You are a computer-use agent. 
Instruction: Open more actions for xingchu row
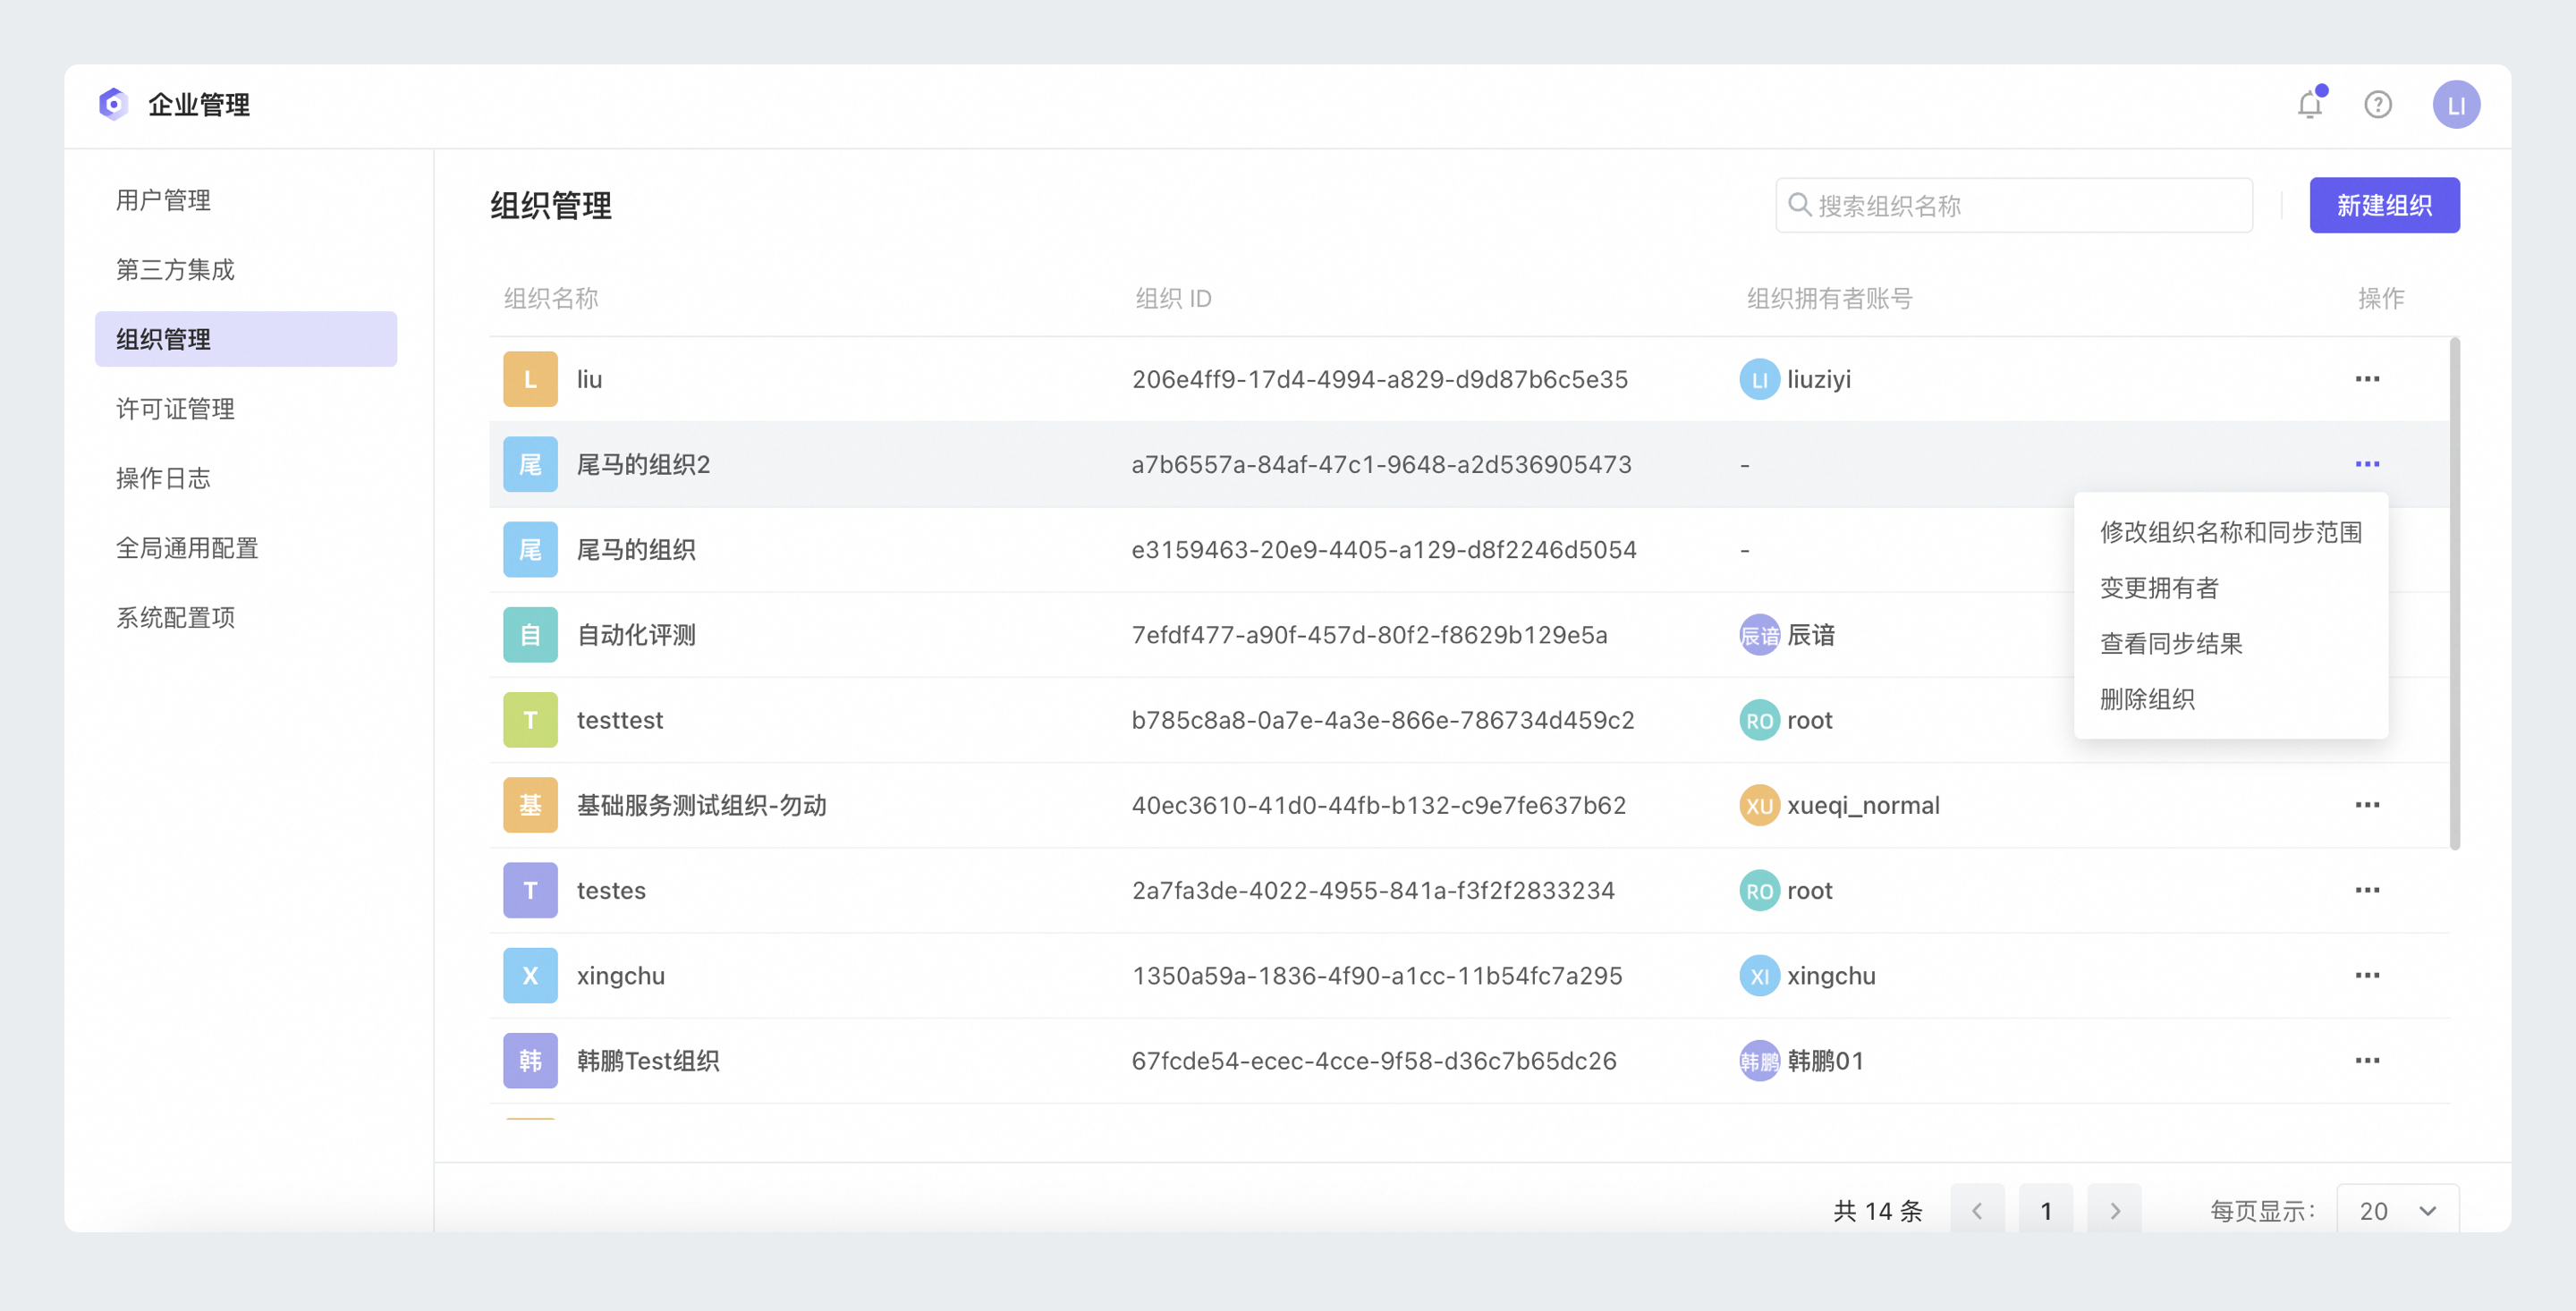(2367, 975)
